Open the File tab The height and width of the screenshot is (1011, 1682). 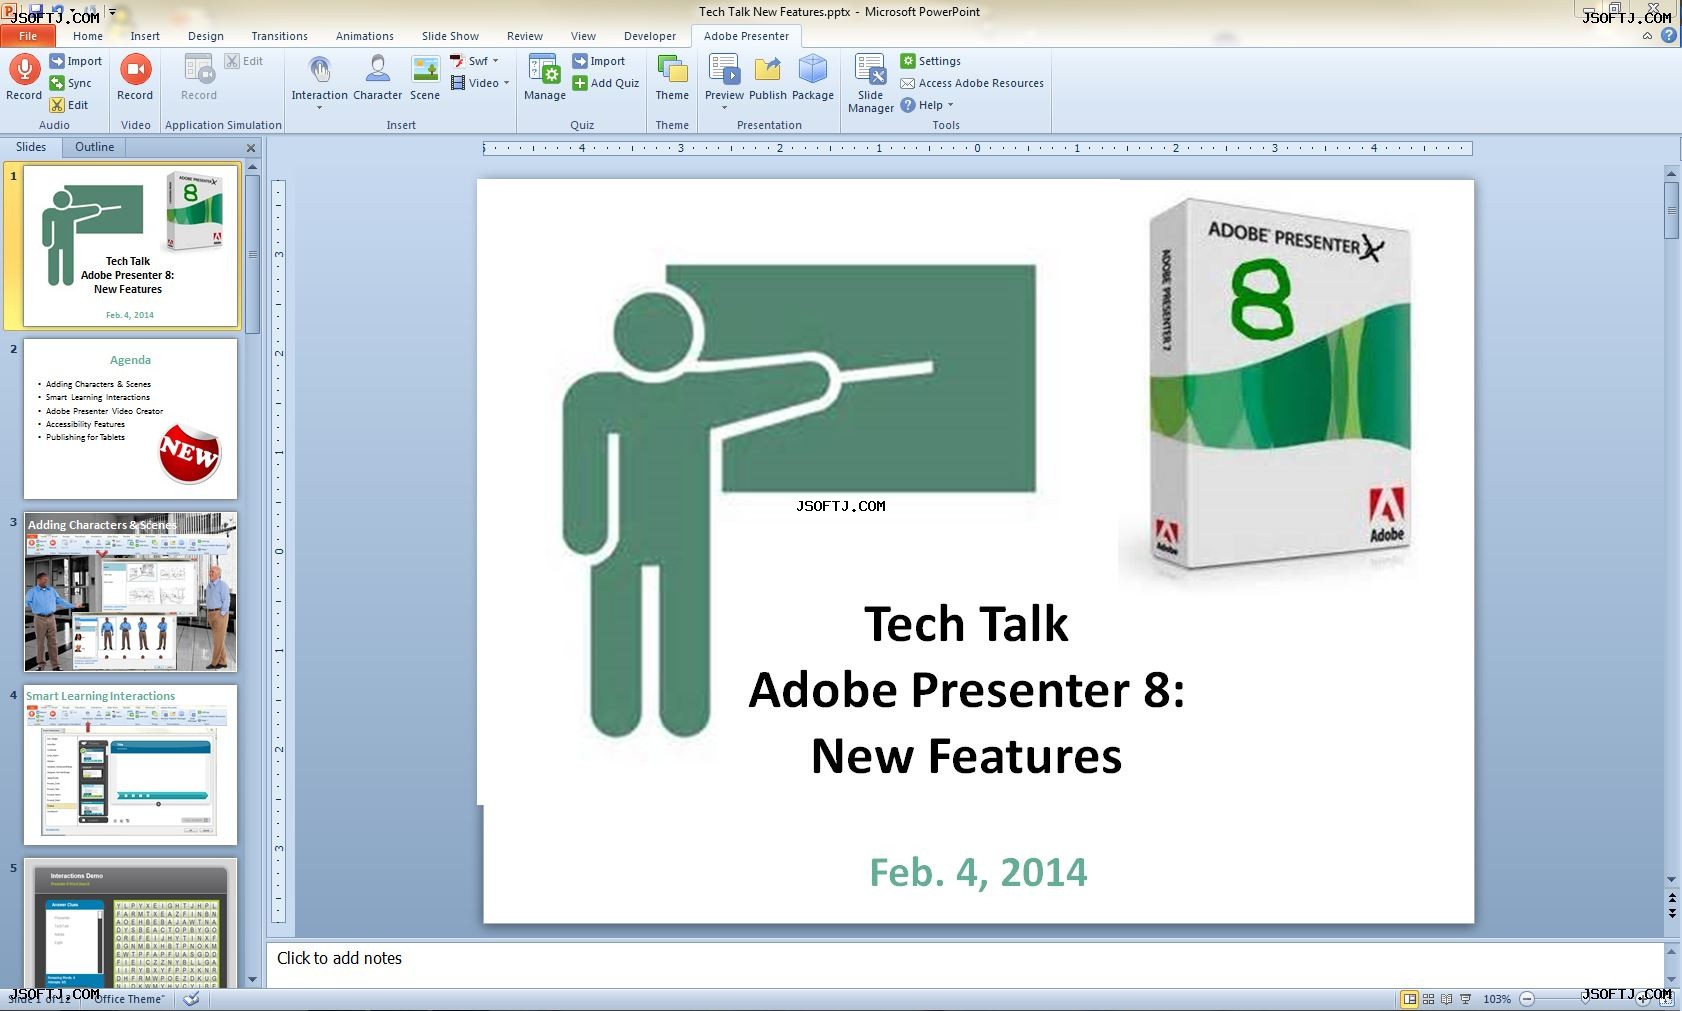[x=28, y=36]
